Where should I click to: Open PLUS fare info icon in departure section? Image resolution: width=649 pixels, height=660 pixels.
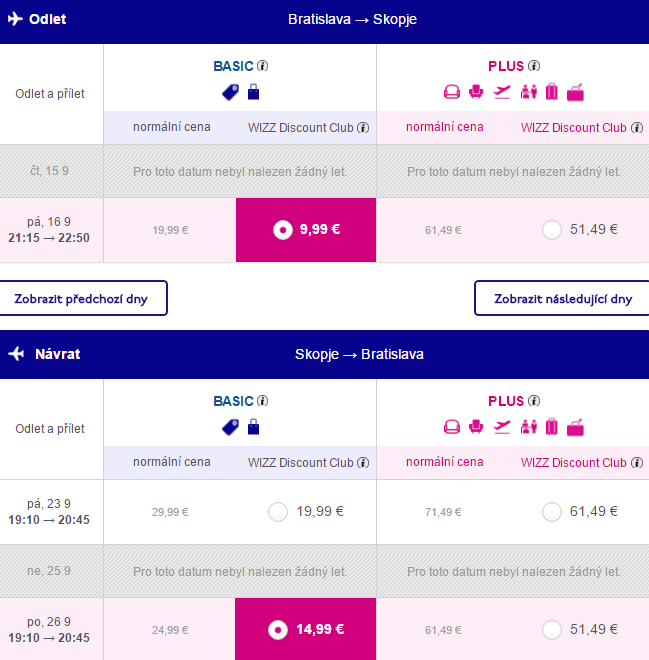point(534,66)
